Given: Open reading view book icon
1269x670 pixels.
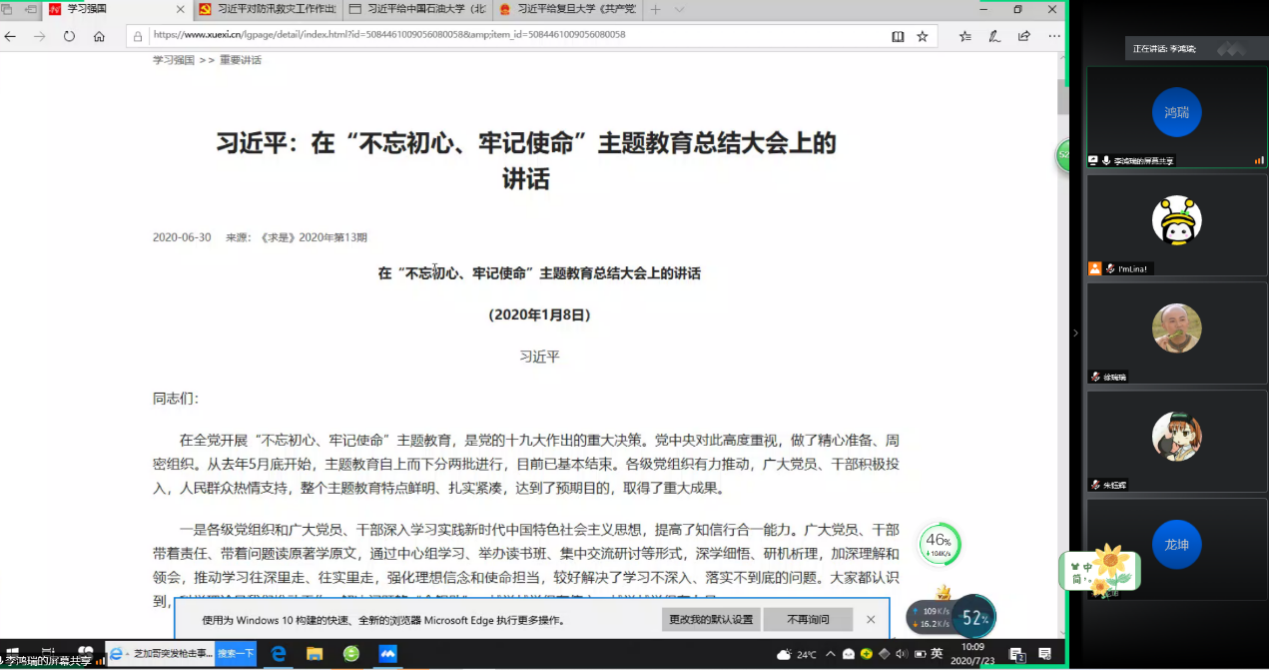Looking at the screenshot, I should coord(897,36).
